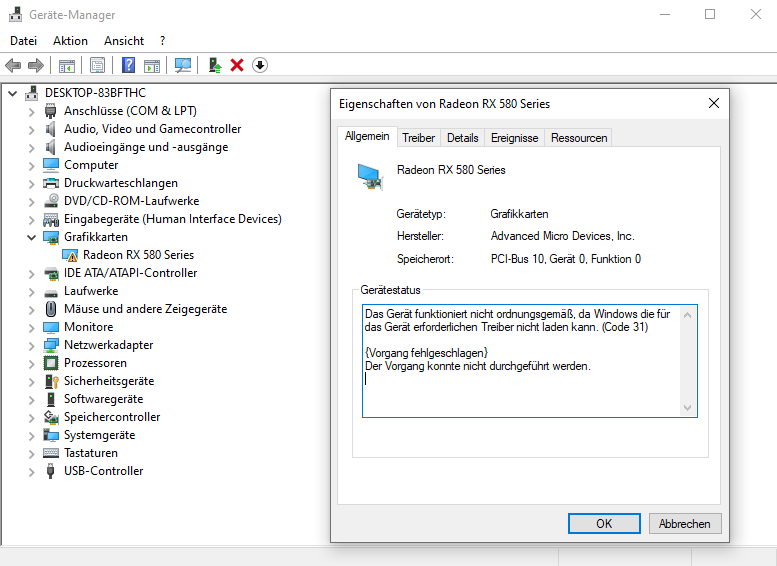The image size is (777, 566).
Task: Select the Tastaturen tree label
Action: 91,453
